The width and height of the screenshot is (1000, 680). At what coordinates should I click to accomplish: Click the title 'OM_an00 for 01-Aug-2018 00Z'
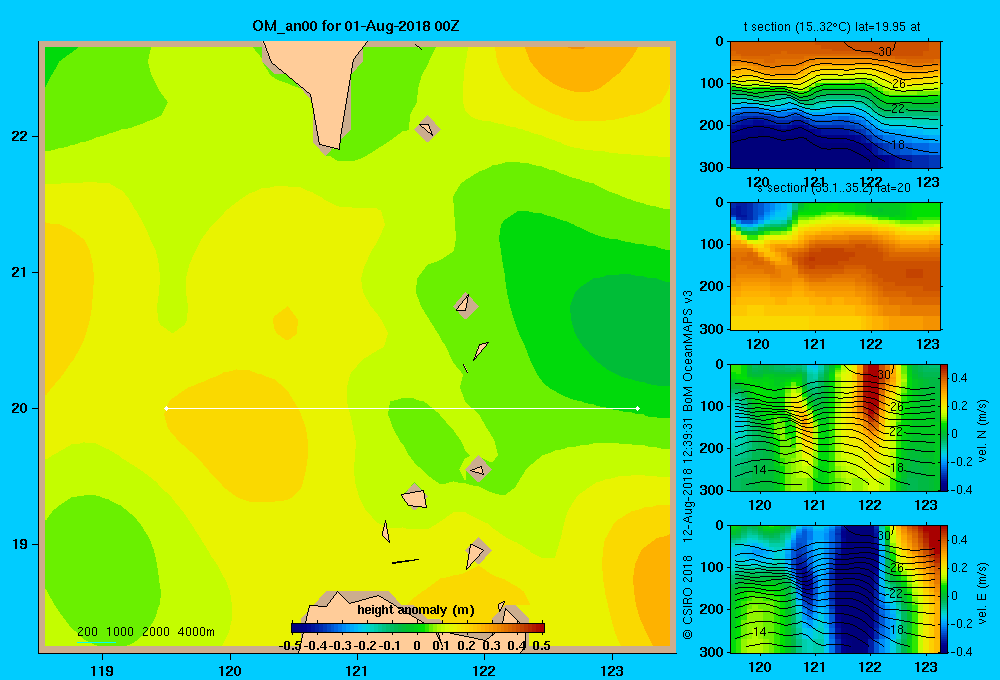(x=356, y=26)
